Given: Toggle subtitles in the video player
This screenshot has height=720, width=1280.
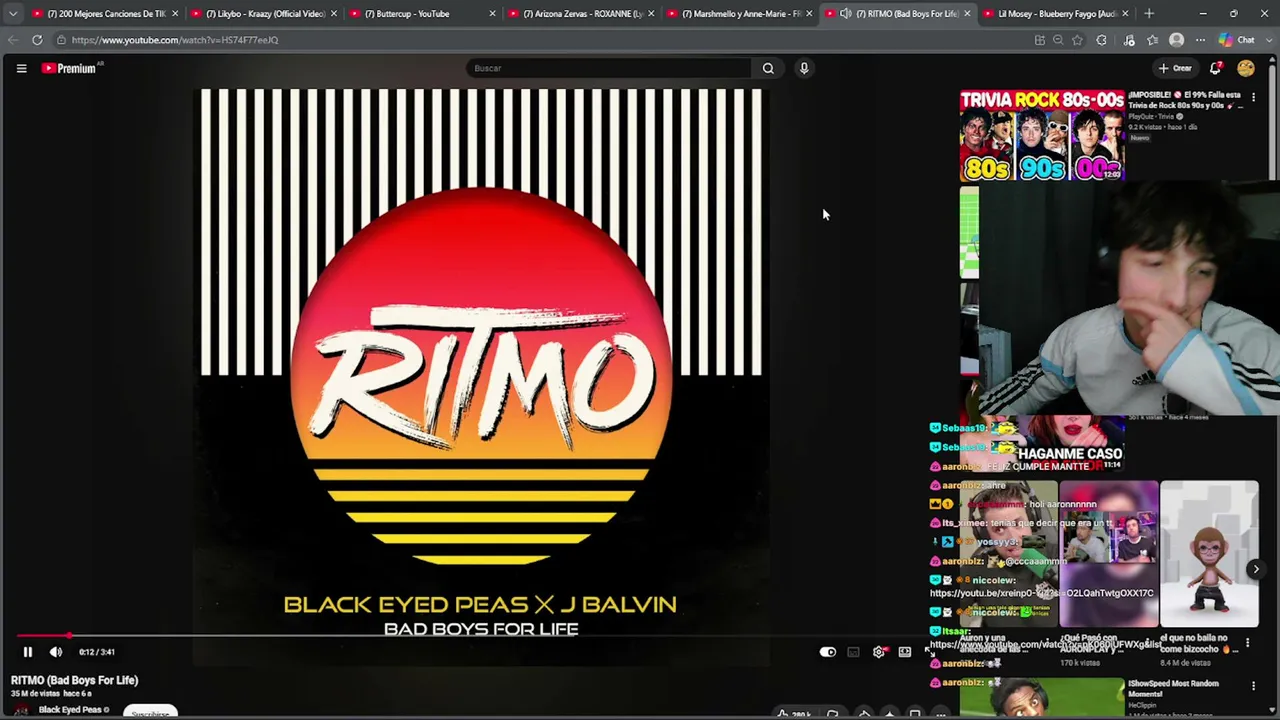Looking at the screenshot, I should [853, 652].
